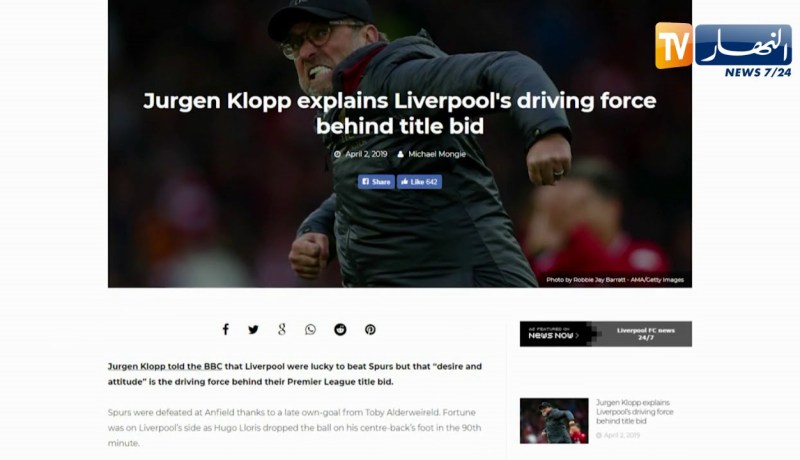Send the article through WhatsApp icon
The height and width of the screenshot is (460, 800).
click(310, 330)
